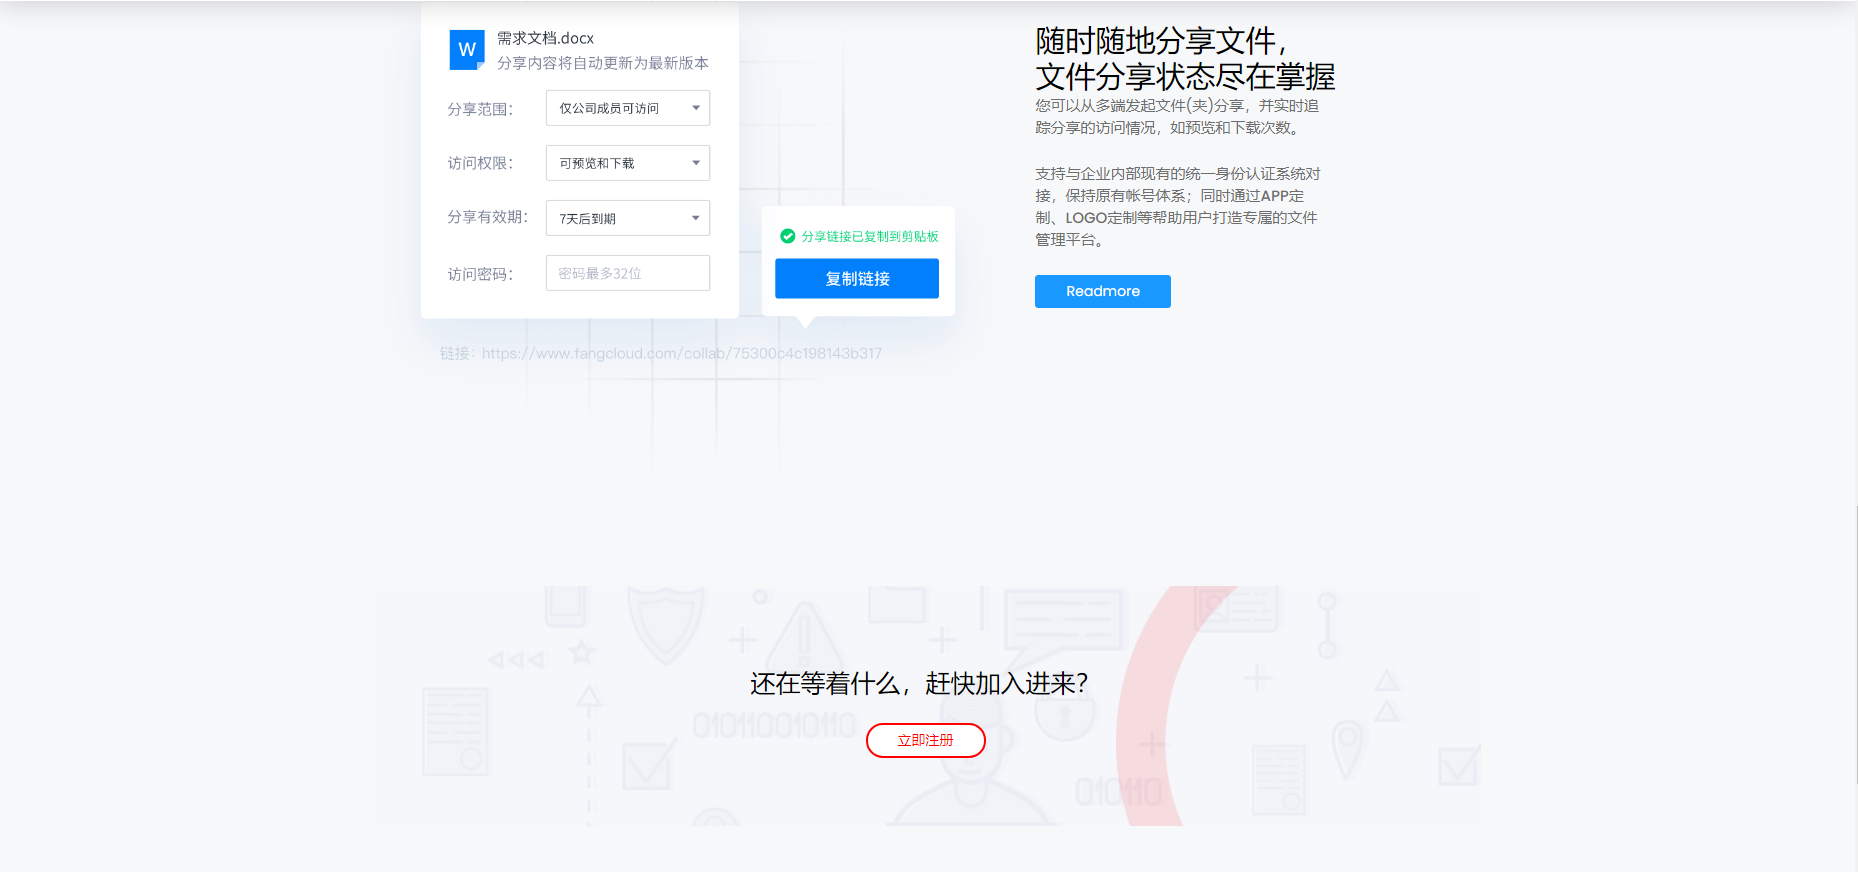Expand the 访问权限 dropdown showing 可预览和下载
1858x872 pixels.
(x=627, y=163)
